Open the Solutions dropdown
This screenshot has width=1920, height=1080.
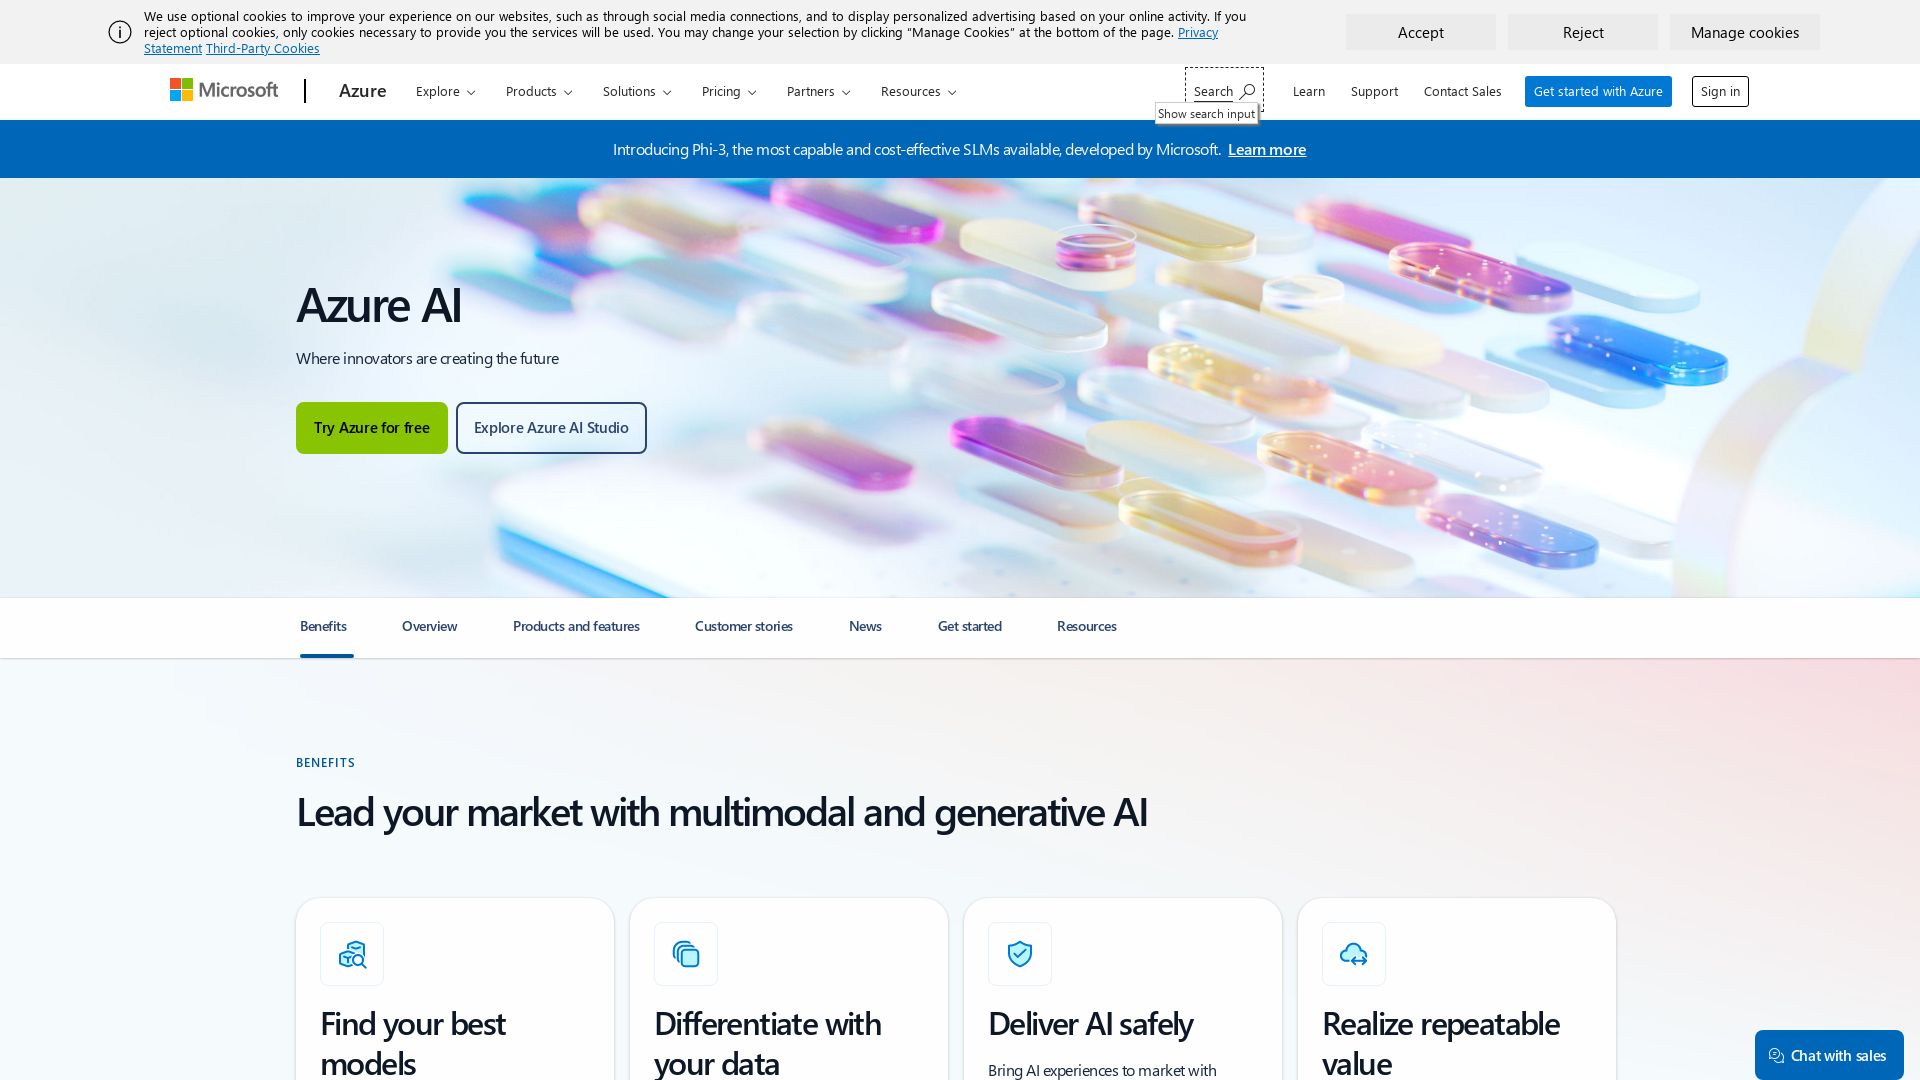pos(637,91)
